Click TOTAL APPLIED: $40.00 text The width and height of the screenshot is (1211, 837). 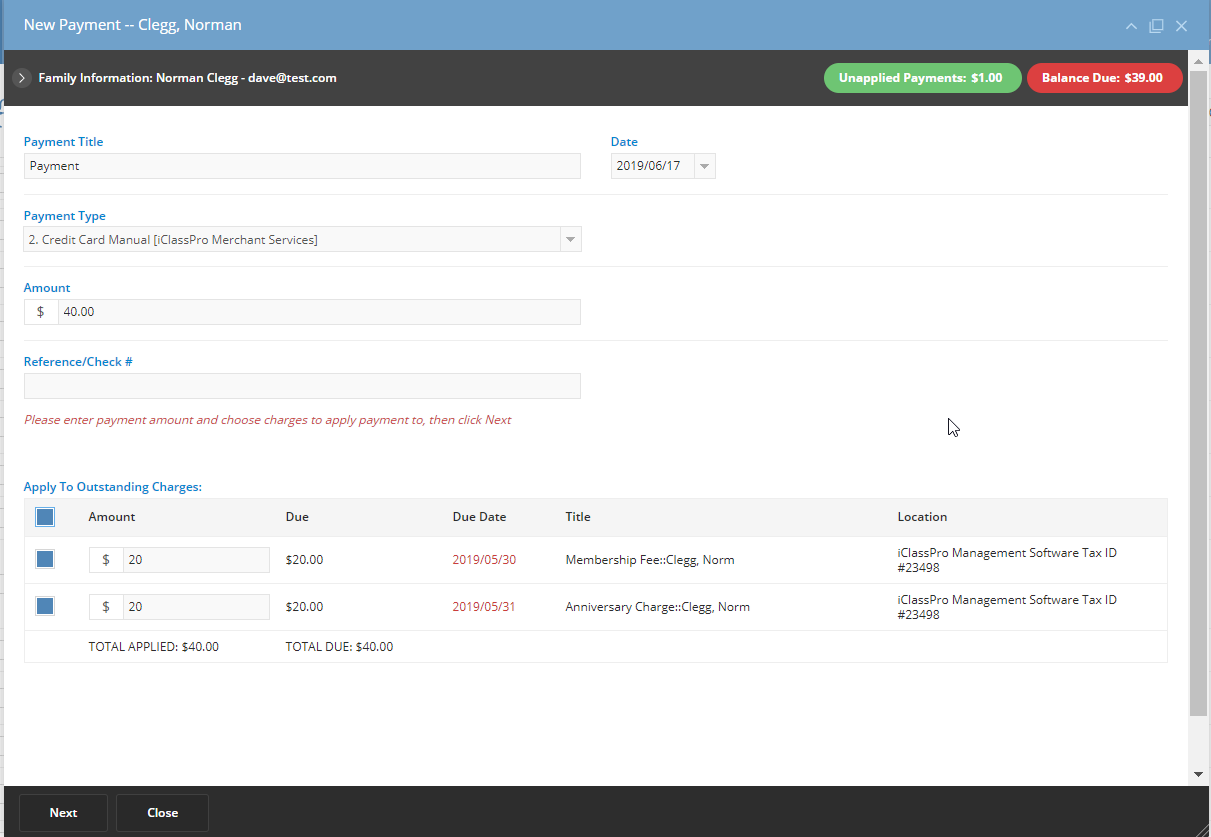[x=153, y=647]
